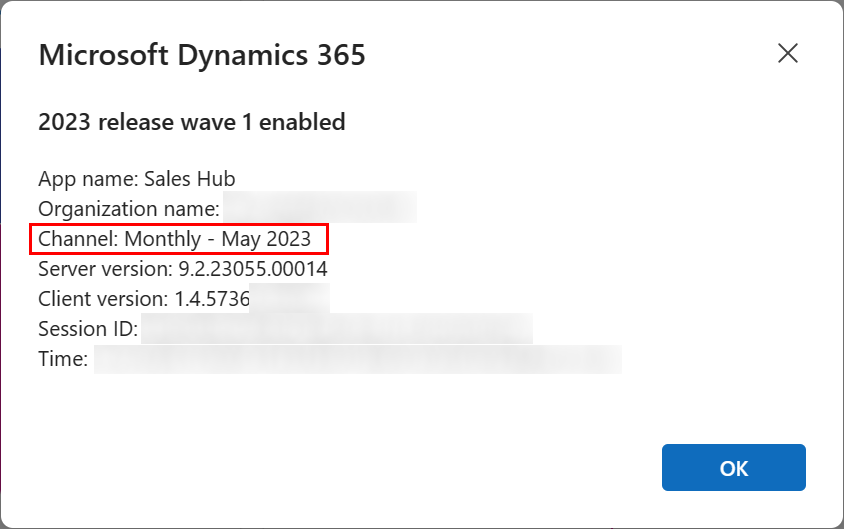844x529 pixels.
Task: Click the App name label
Action: point(88,179)
